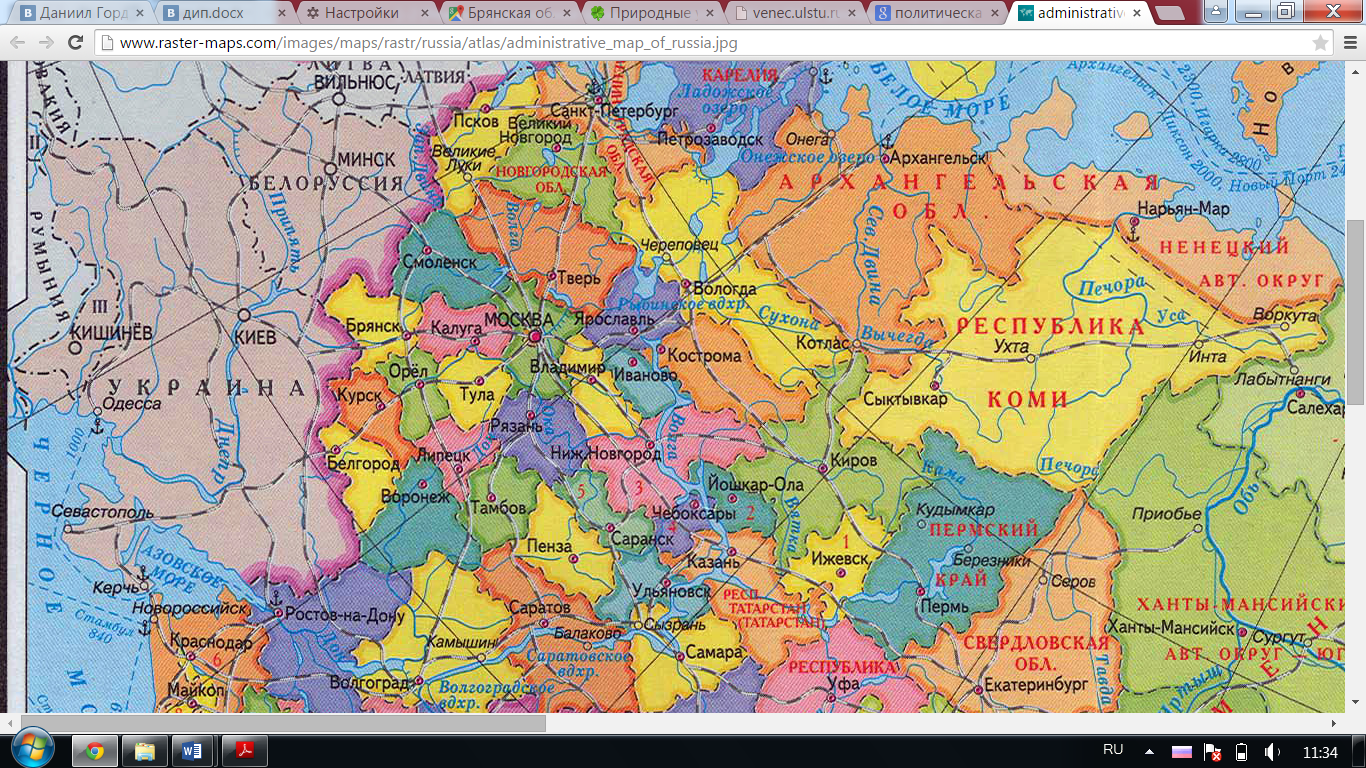Screen dimensions: 1366x768
Task: Switch the RU input language indicator
Action: [1113, 750]
